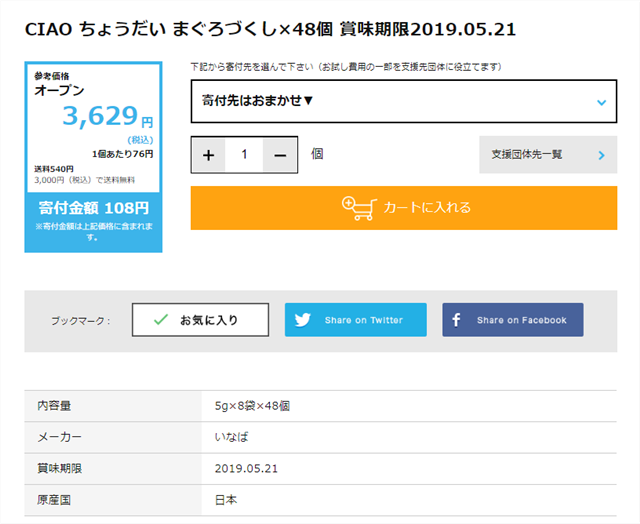Image resolution: width=640 pixels, height=524 pixels.
Task: Click the 賞味期限 label in the table
Action: [60, 468]
